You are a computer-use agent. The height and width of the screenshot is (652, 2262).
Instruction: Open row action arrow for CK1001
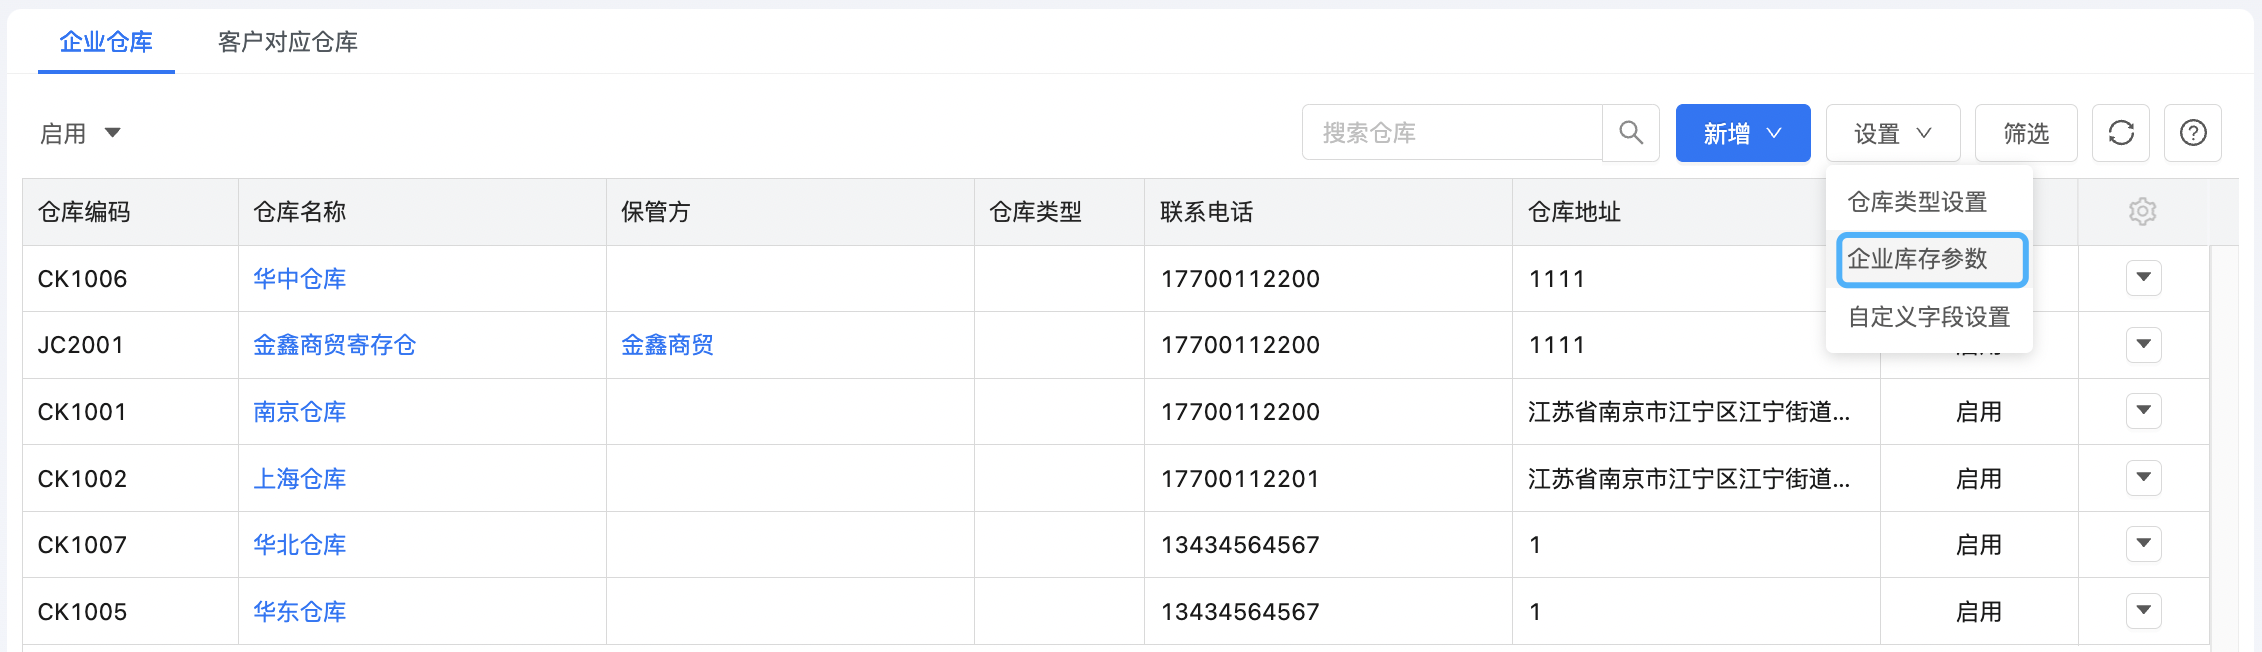pyautogui.click(x=2143, y=411)
